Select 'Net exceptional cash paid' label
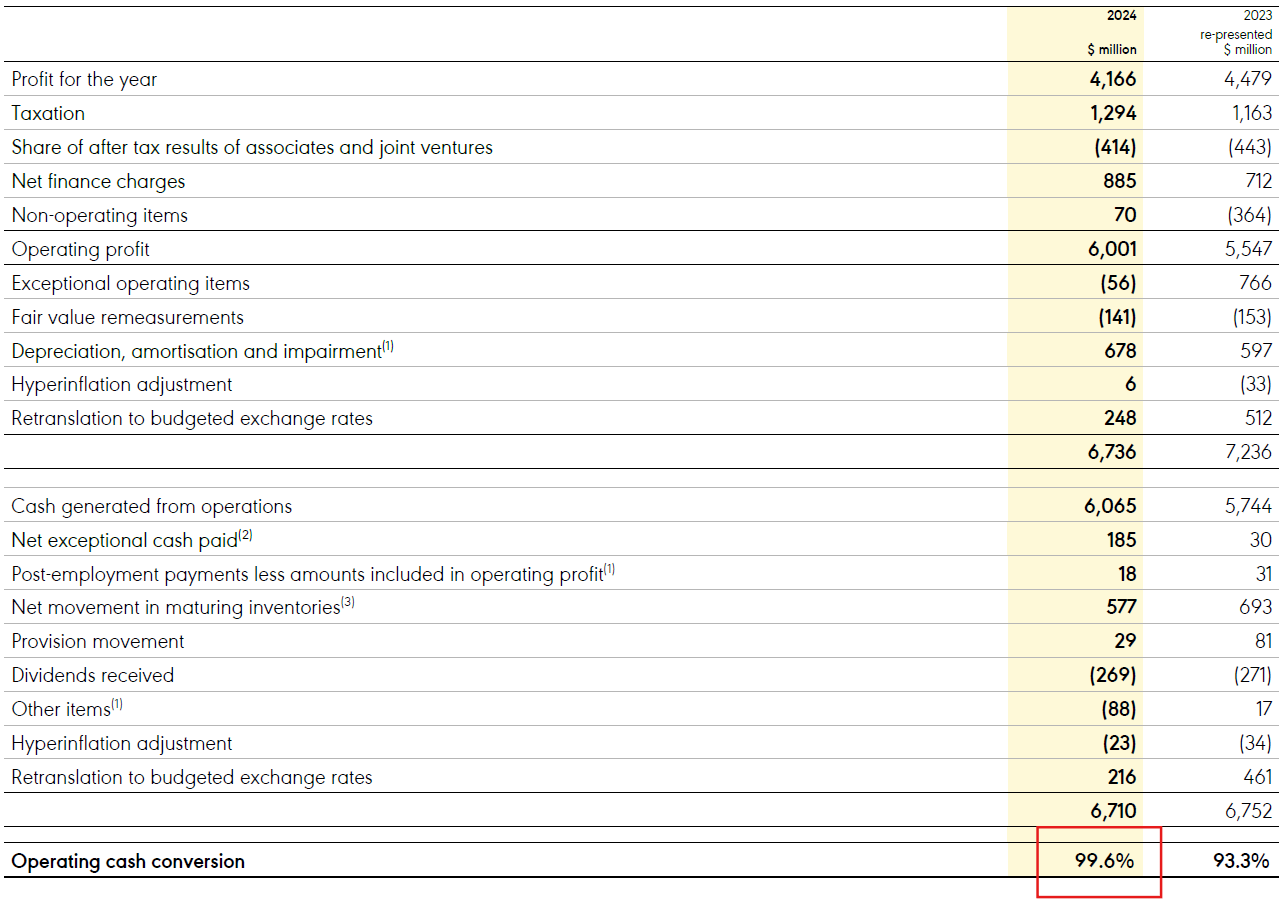Viewport: 1283px width, 899px height. [x=132, y=540]
